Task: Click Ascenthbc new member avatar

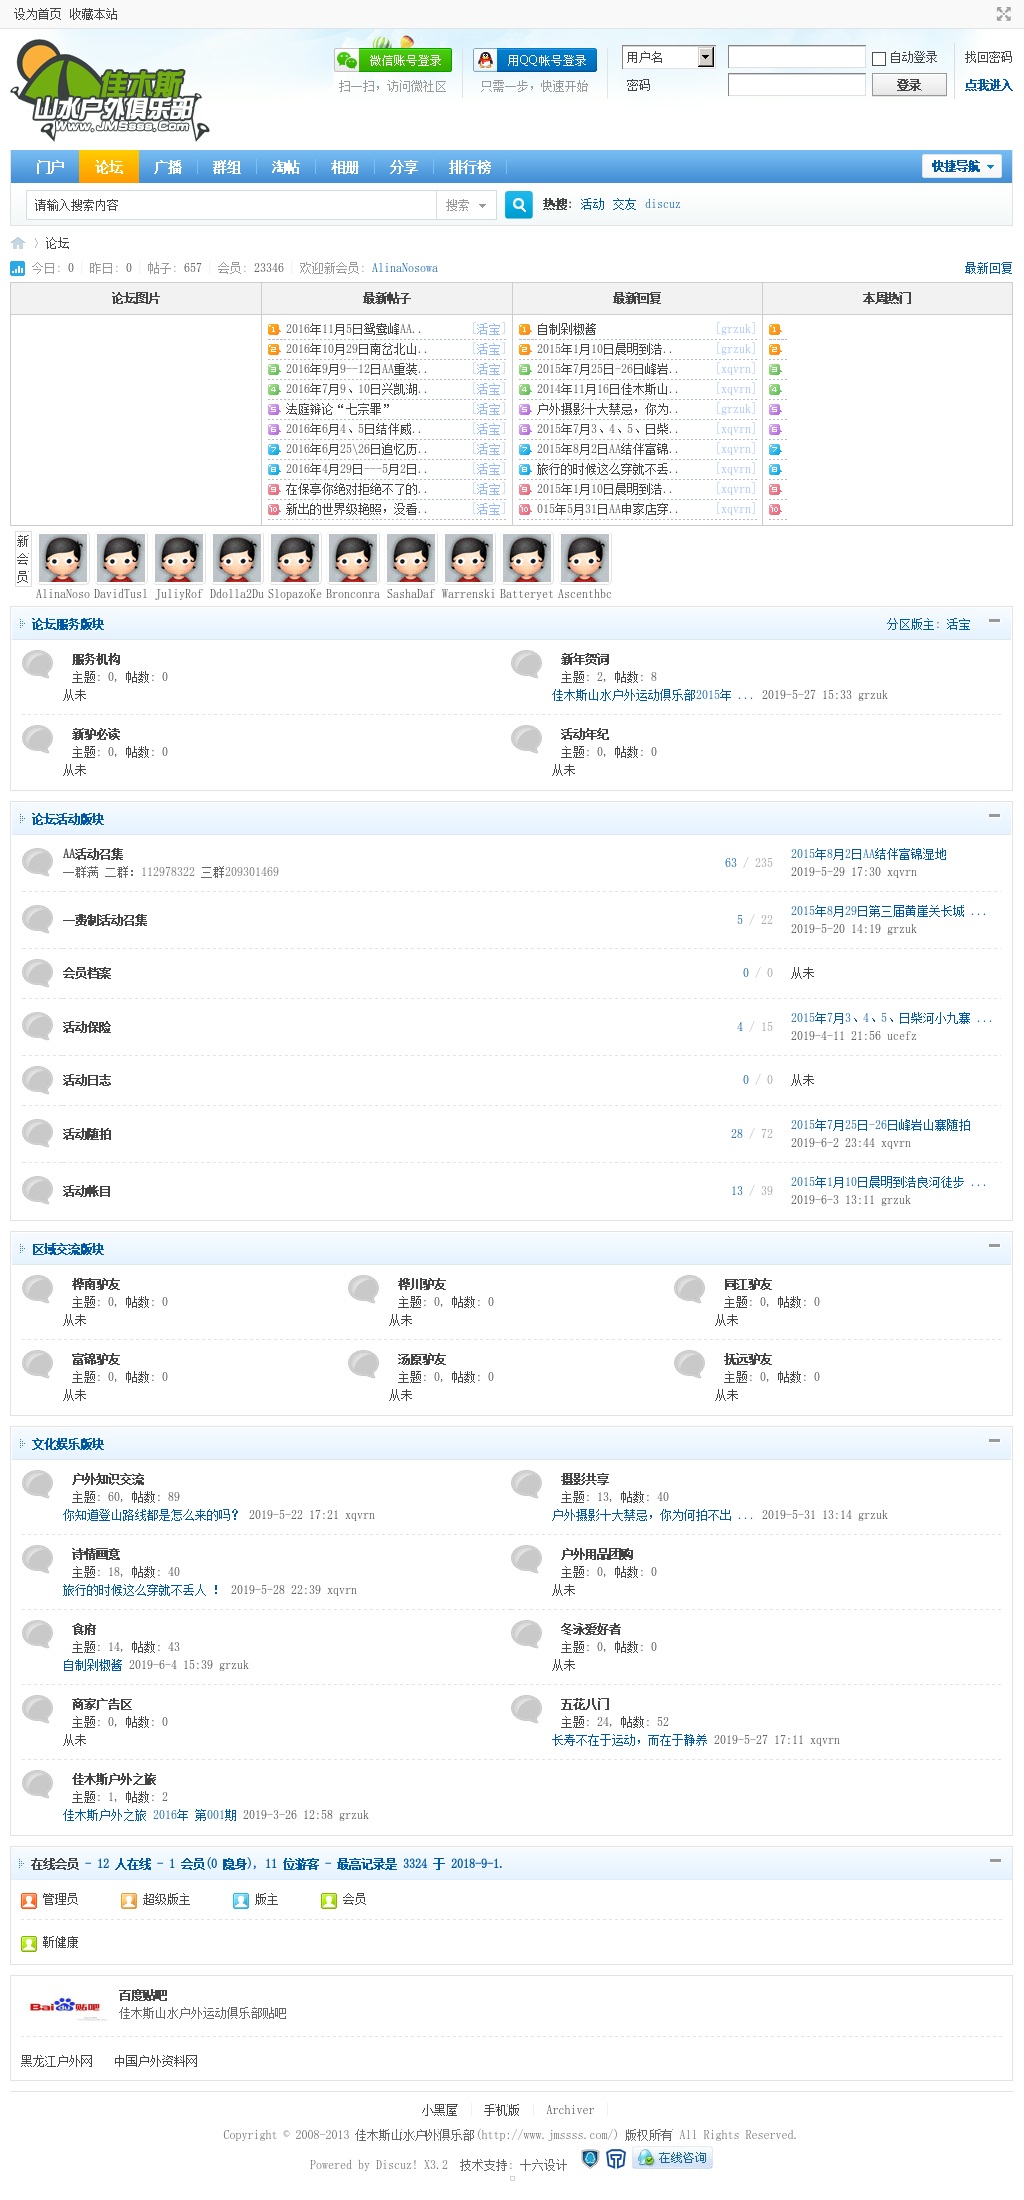Action: (585, 558)
